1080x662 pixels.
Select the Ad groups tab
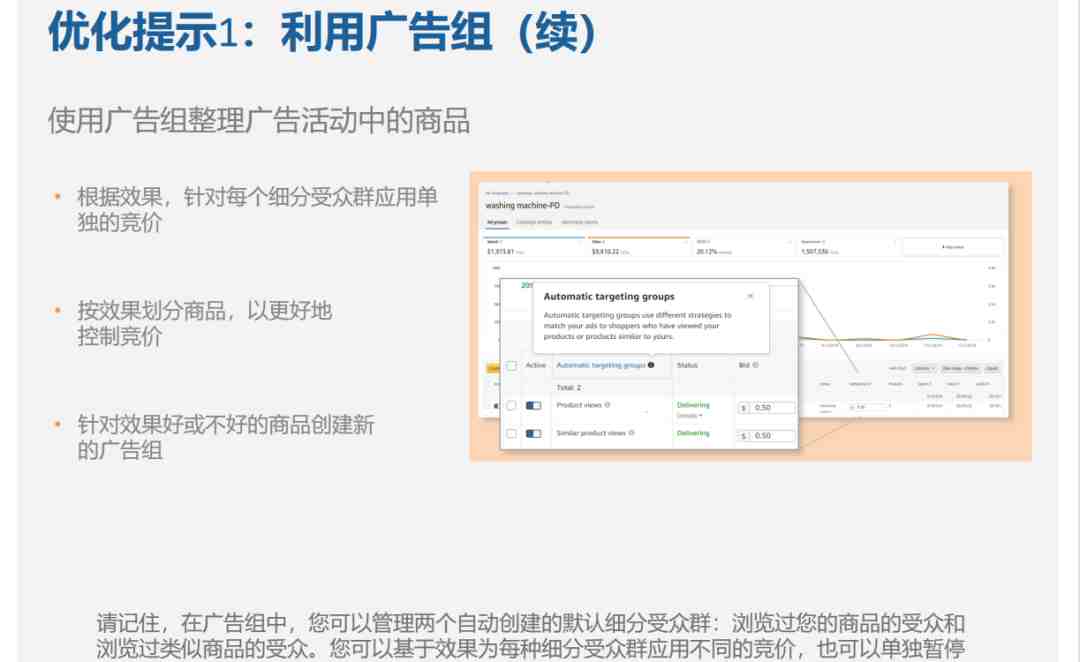click(x=497, y=223)
